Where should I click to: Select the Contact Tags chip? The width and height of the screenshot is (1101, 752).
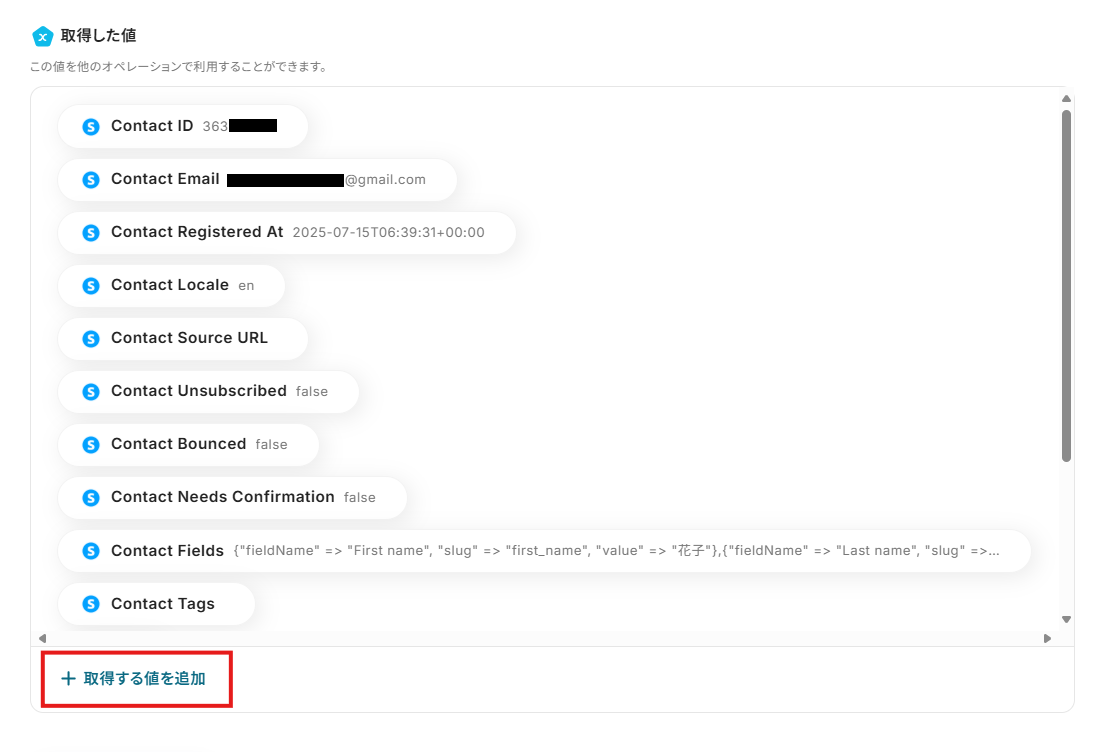click(x=157, y=604)
